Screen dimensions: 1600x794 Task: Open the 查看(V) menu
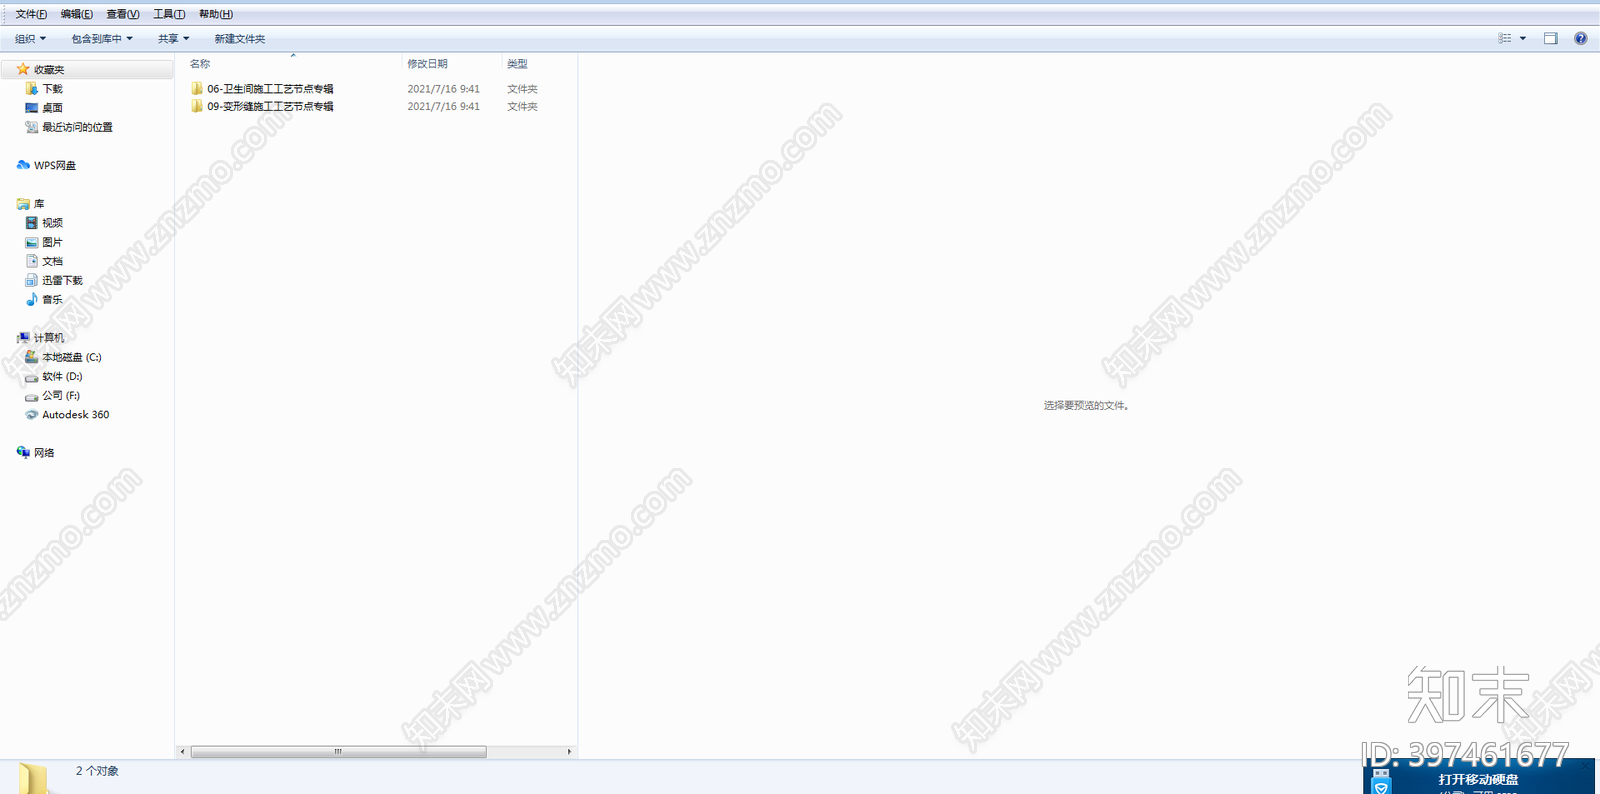[123, 14]
